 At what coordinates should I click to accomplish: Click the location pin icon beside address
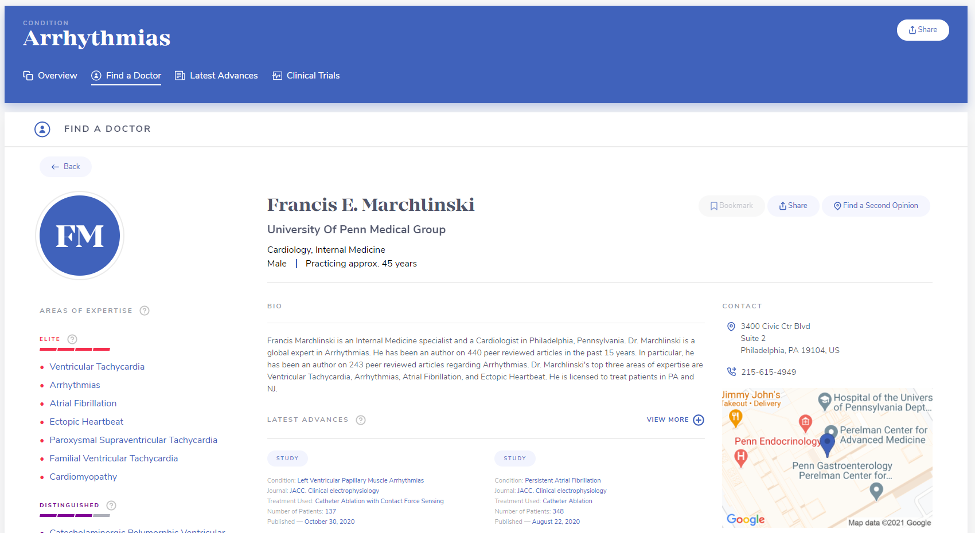tap(731, 326)
